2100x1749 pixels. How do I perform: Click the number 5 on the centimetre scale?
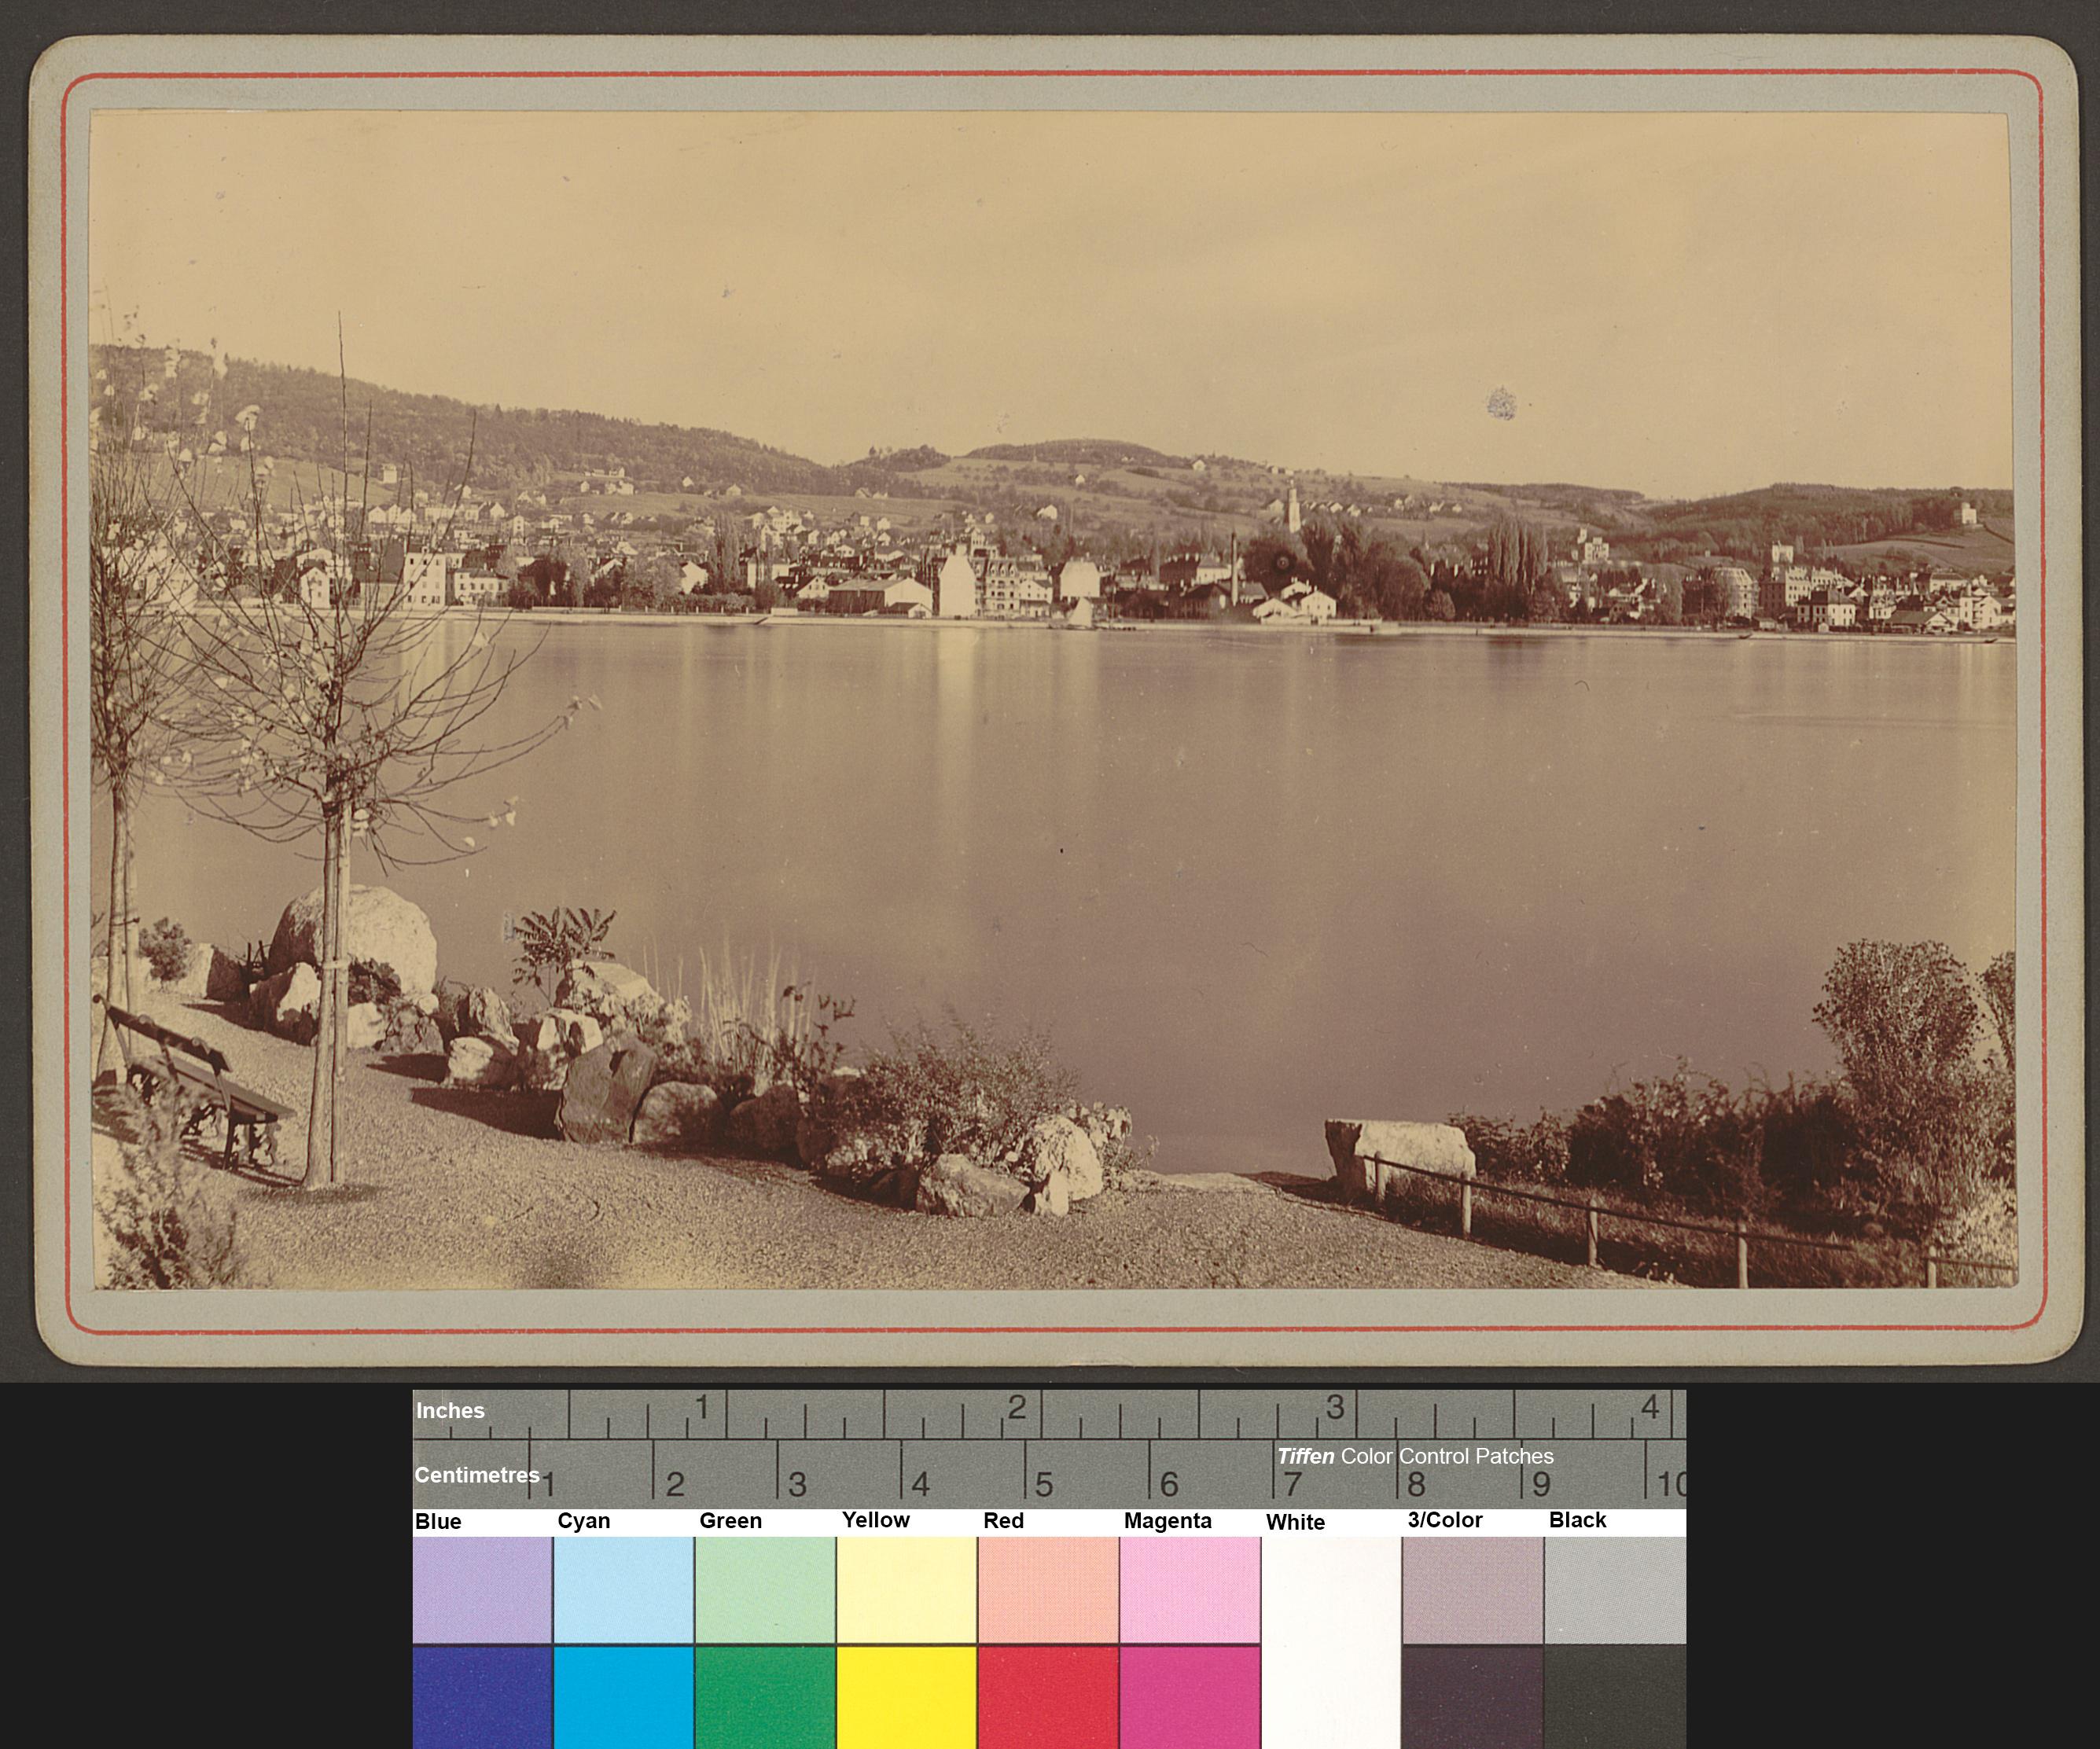[x=1043, y=1484]
